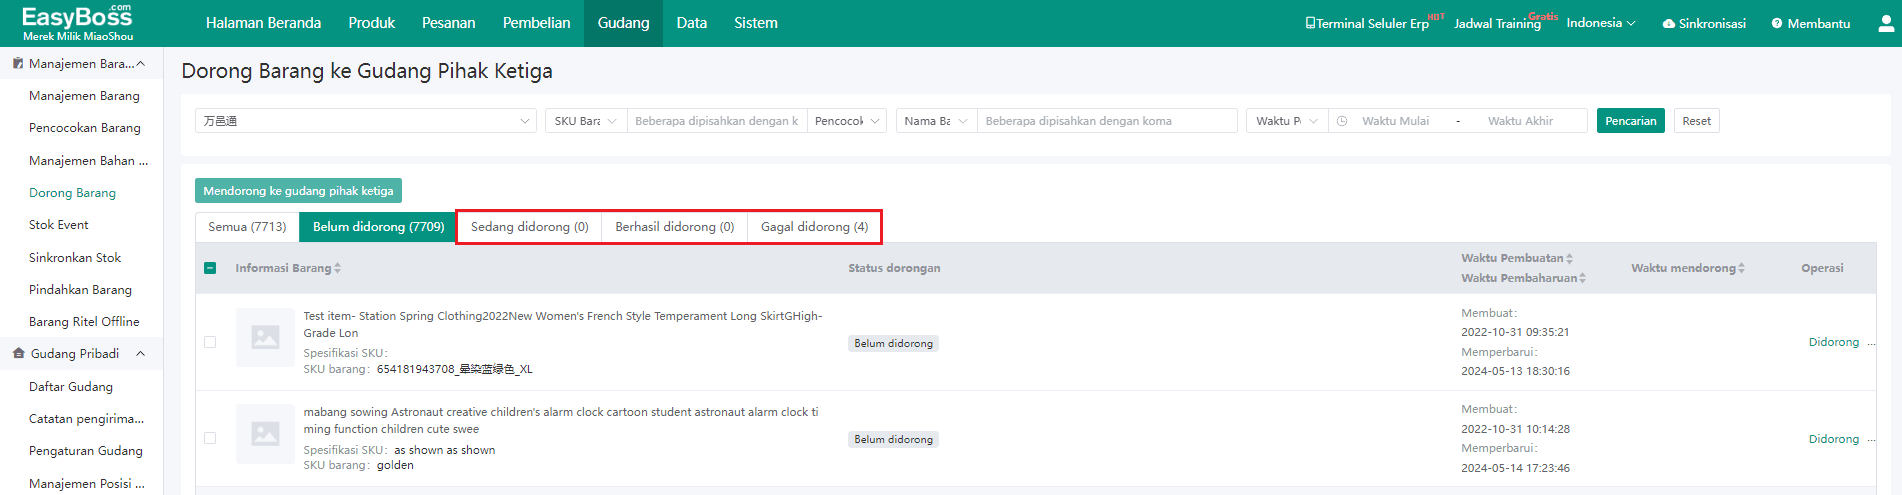Click the Membantu help icon
Screen dimensions: 1902x495
(x=1777, y=23)
